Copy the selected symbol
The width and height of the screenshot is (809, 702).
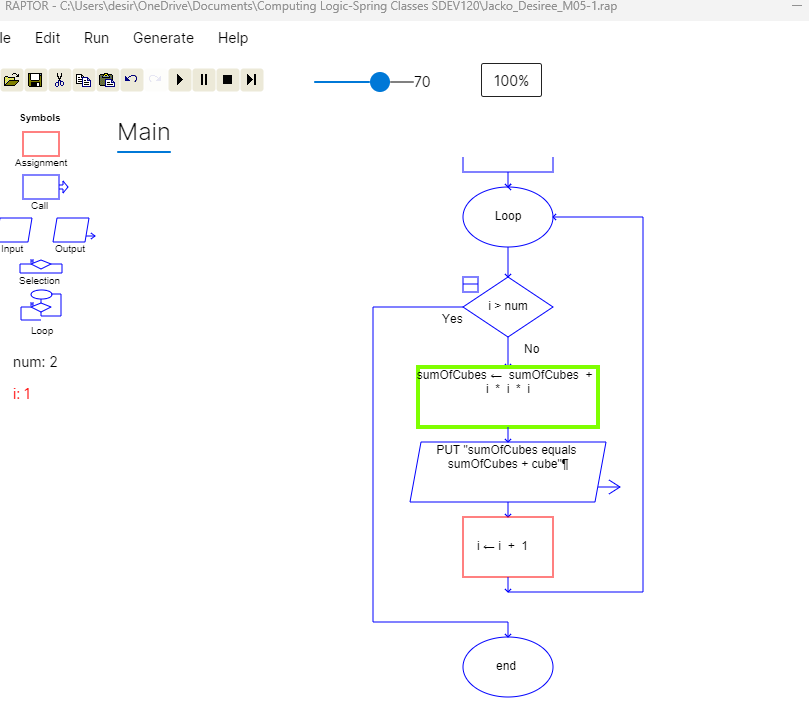[84, 80]
